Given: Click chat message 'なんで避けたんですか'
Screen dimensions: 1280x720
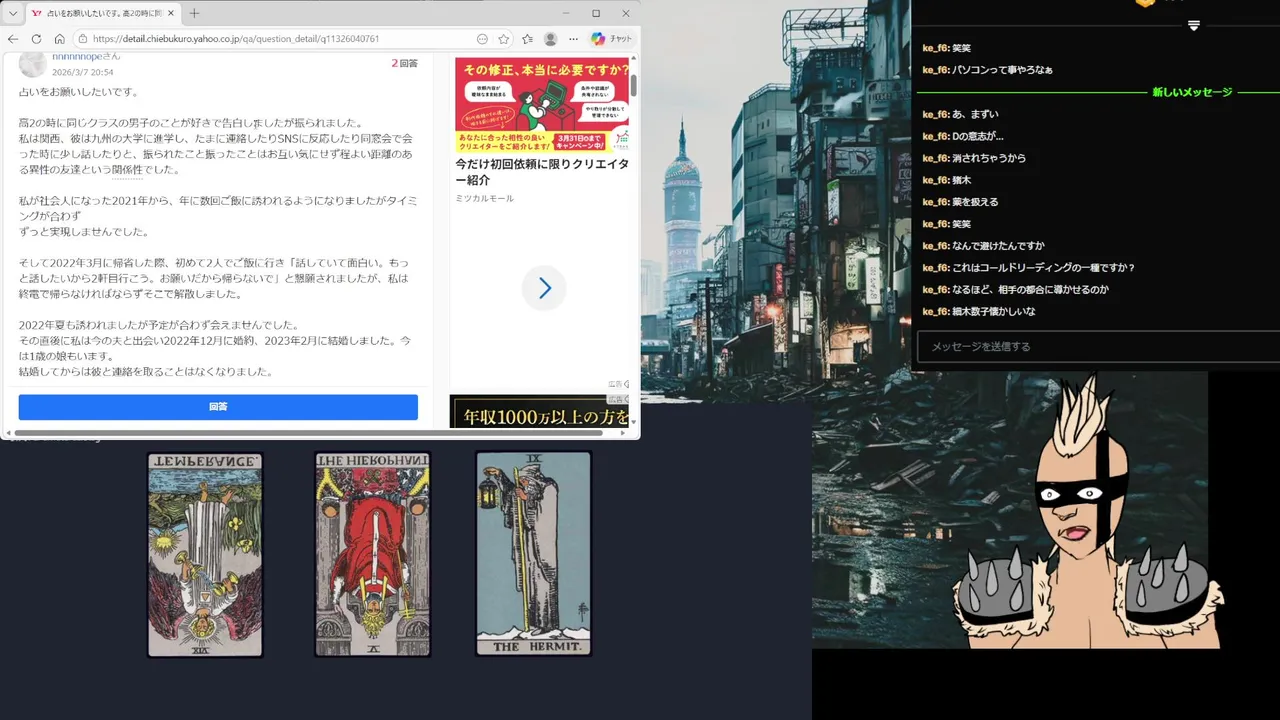Looking at the screenshot, I should pyautogui.click(x=998, y=246).
